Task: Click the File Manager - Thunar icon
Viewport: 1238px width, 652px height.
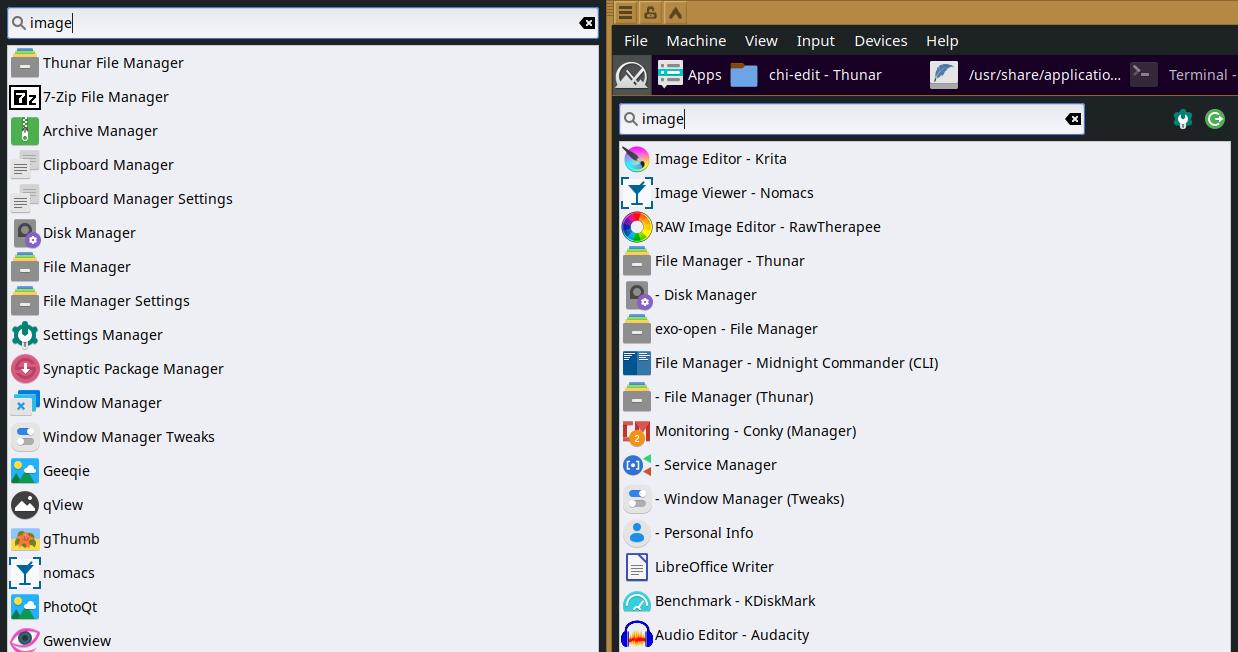Action: pos(636,261)
